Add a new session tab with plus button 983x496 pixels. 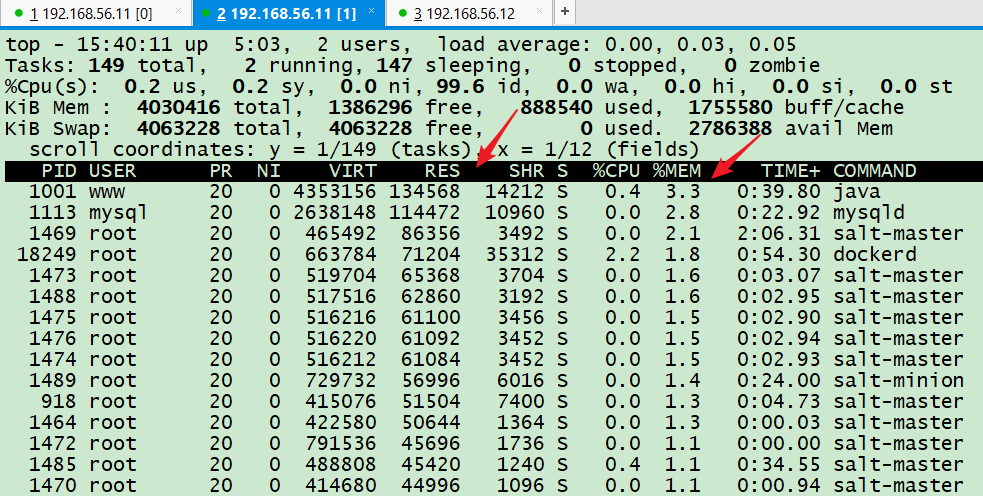coord(565,11)
